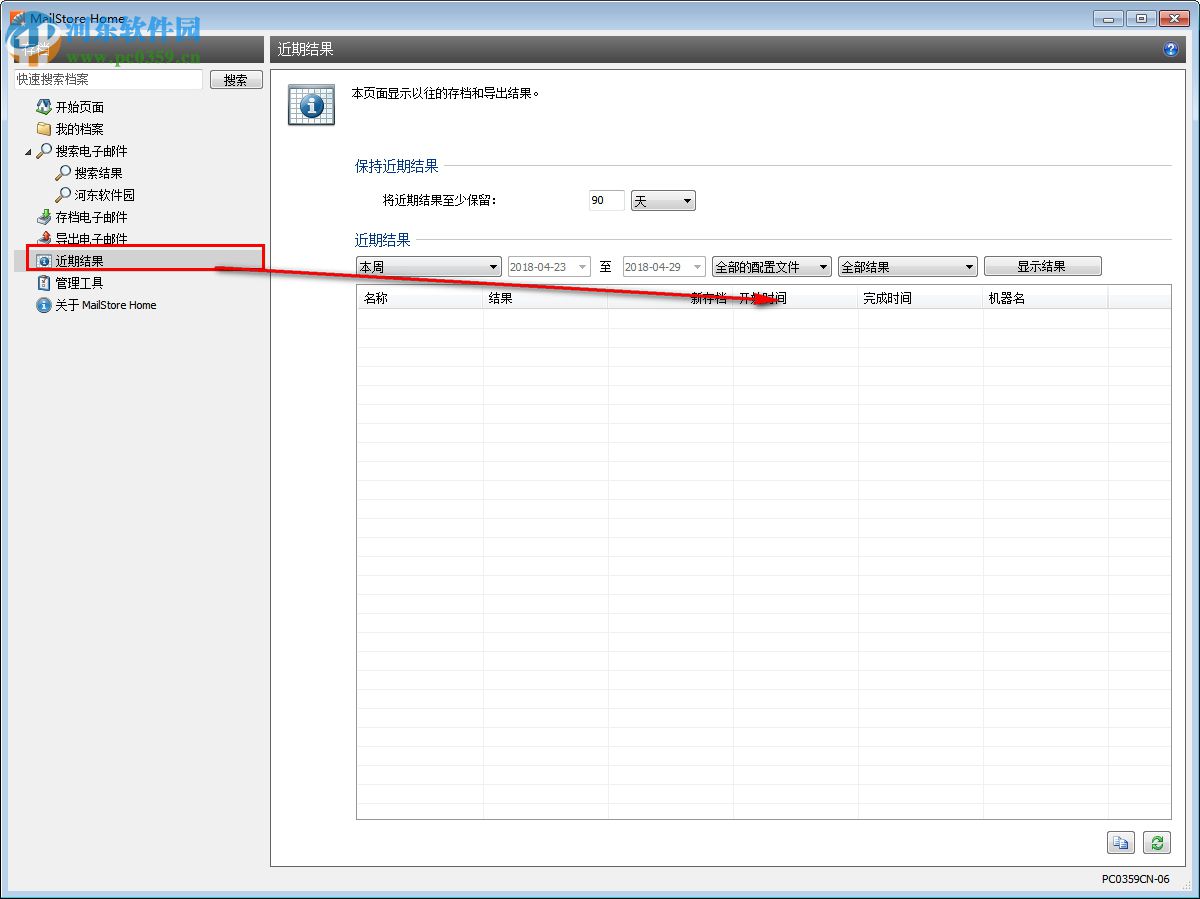Select 近期结果 in the sidebar
The width and height of the screenshot is (1200, 899).
80,261
